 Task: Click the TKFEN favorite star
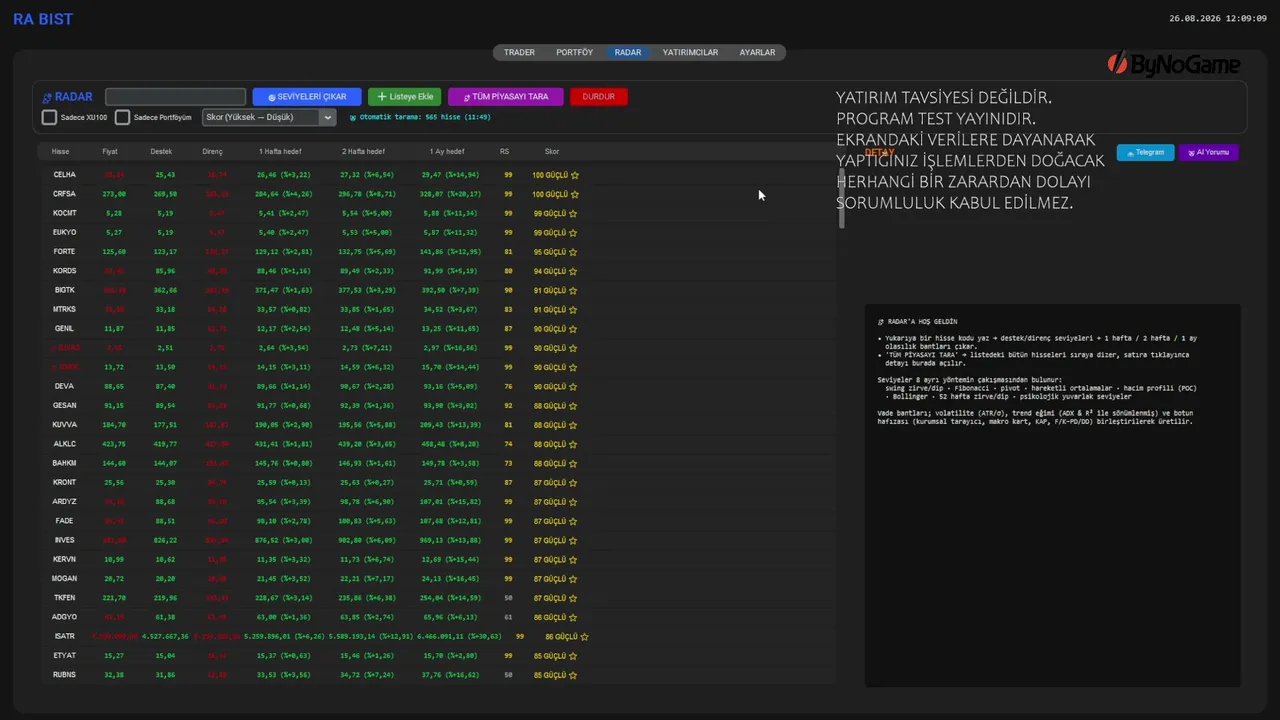575,598
